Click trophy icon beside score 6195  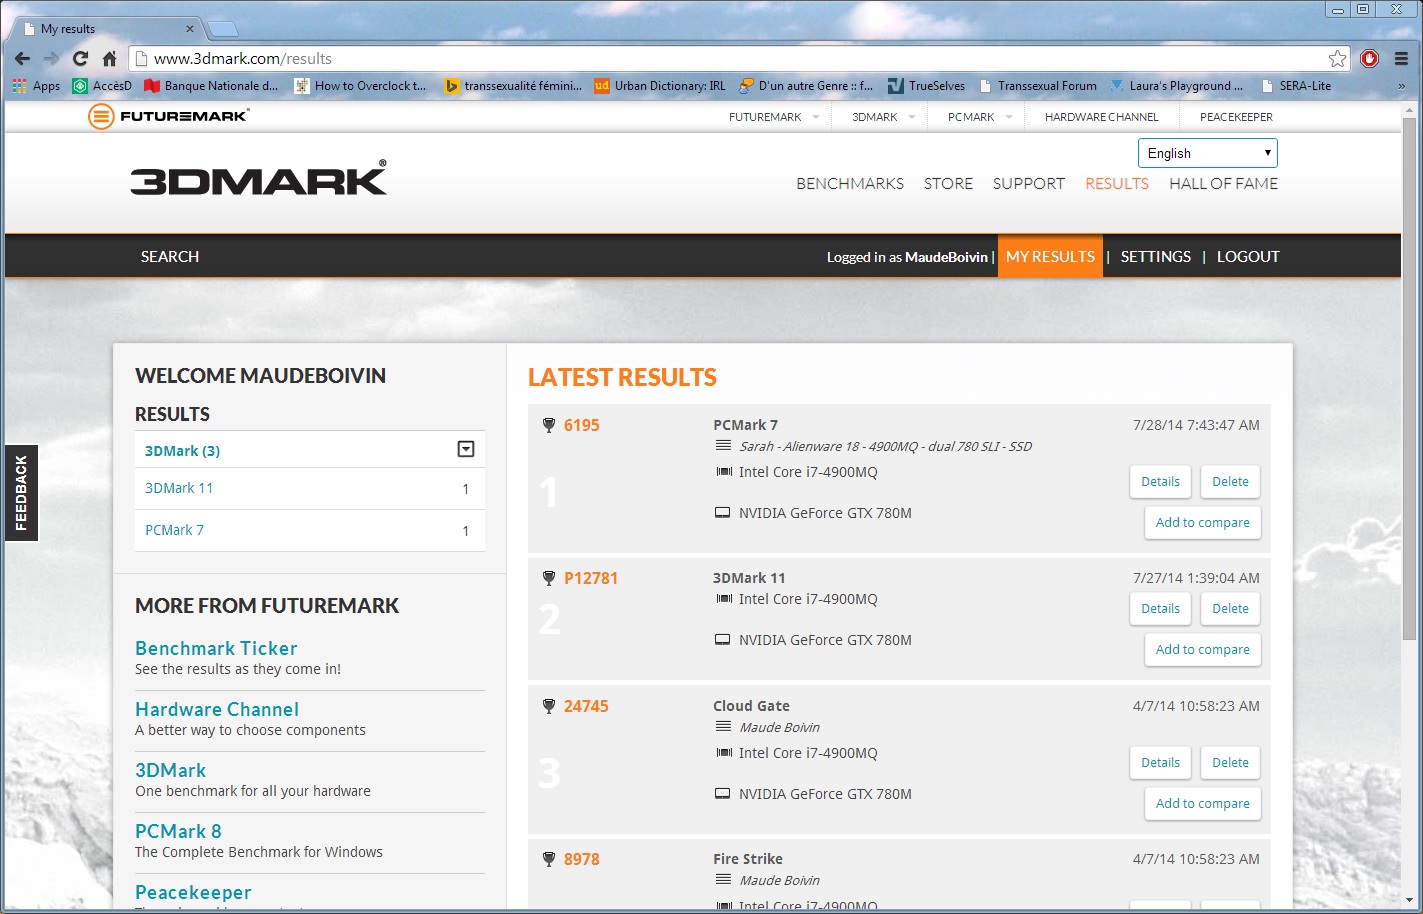[x=549, y=425]
